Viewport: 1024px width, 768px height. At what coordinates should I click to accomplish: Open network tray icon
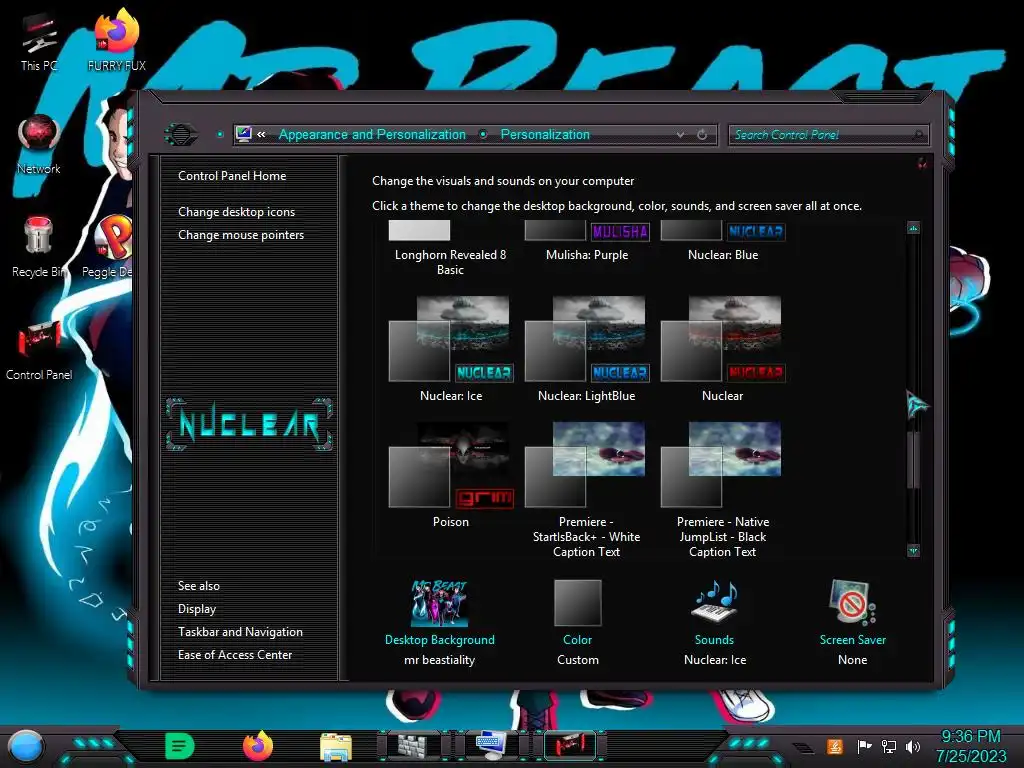(889, 746)
